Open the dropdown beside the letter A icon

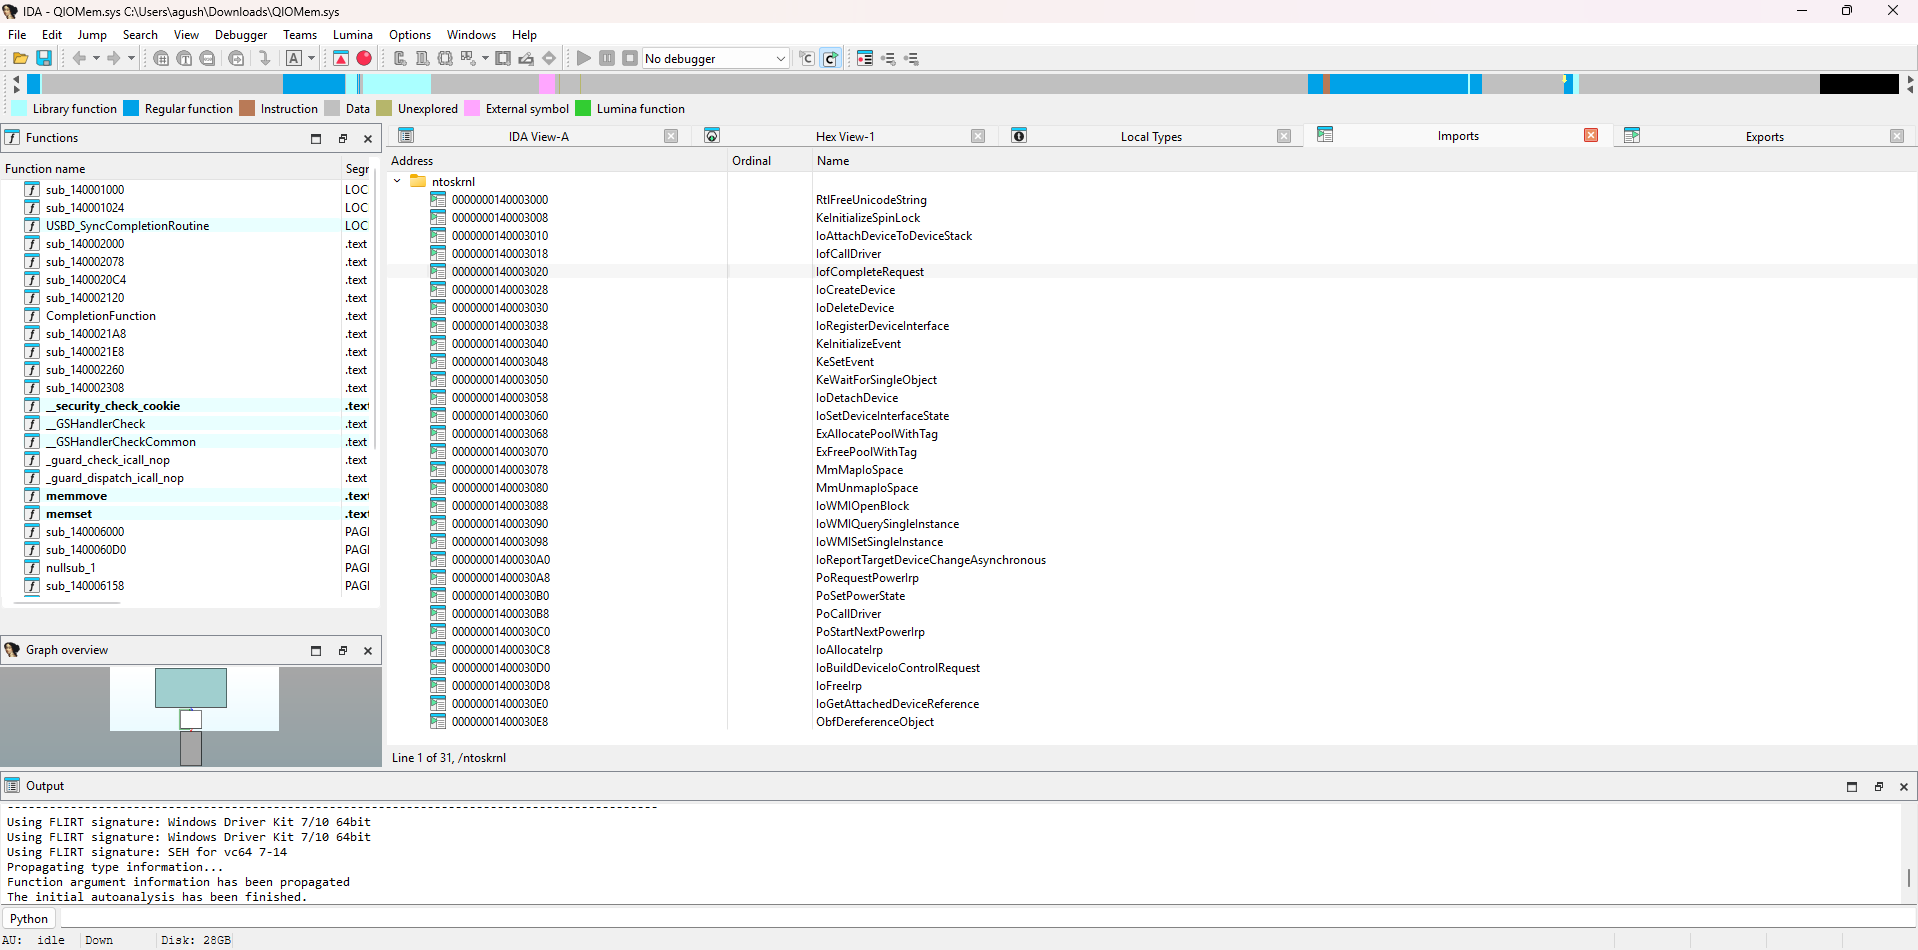[x=311, y=59]
